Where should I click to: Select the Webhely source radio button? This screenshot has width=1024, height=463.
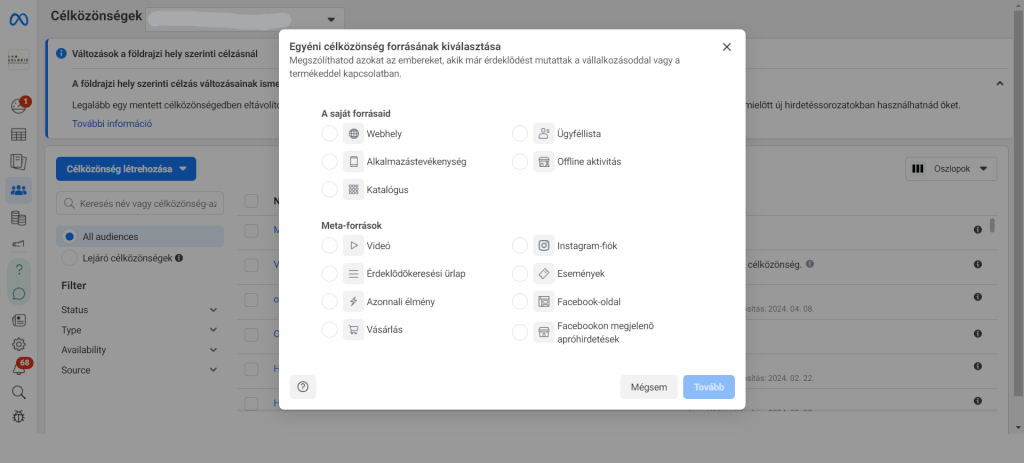point(330,134)
